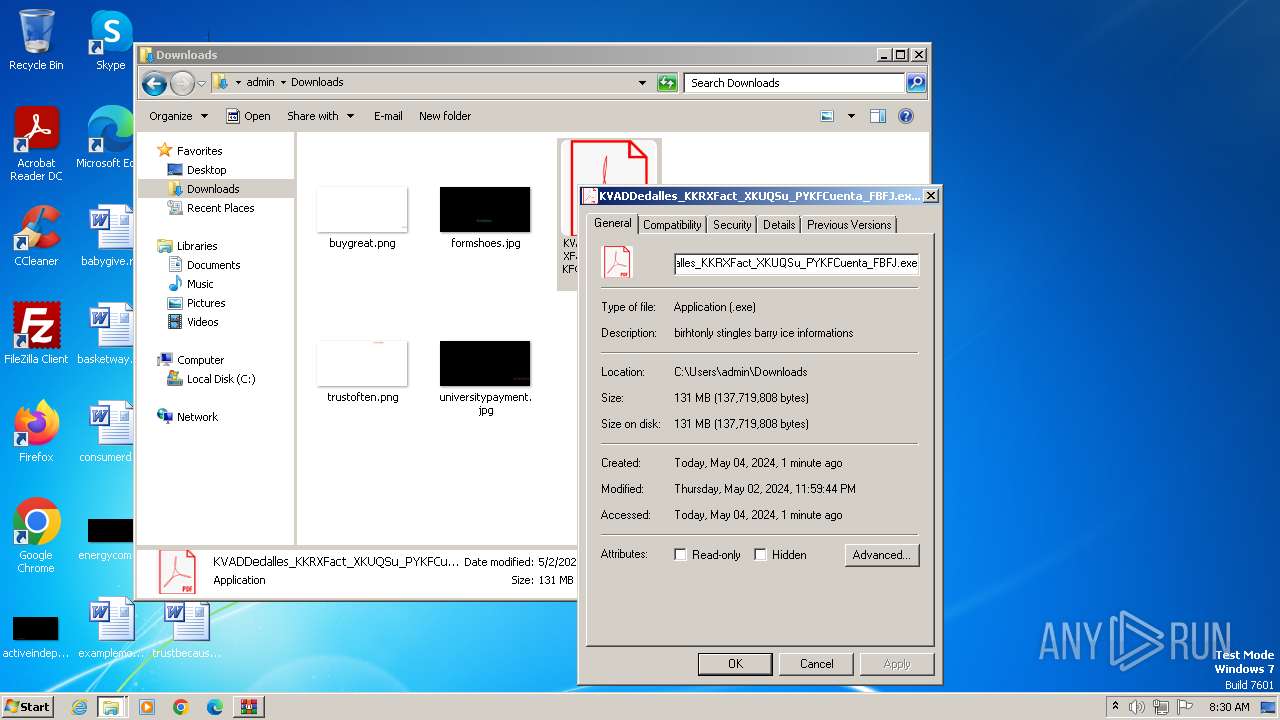
Task: Click the Advanced... attributes button
Action: click(881, 555)
